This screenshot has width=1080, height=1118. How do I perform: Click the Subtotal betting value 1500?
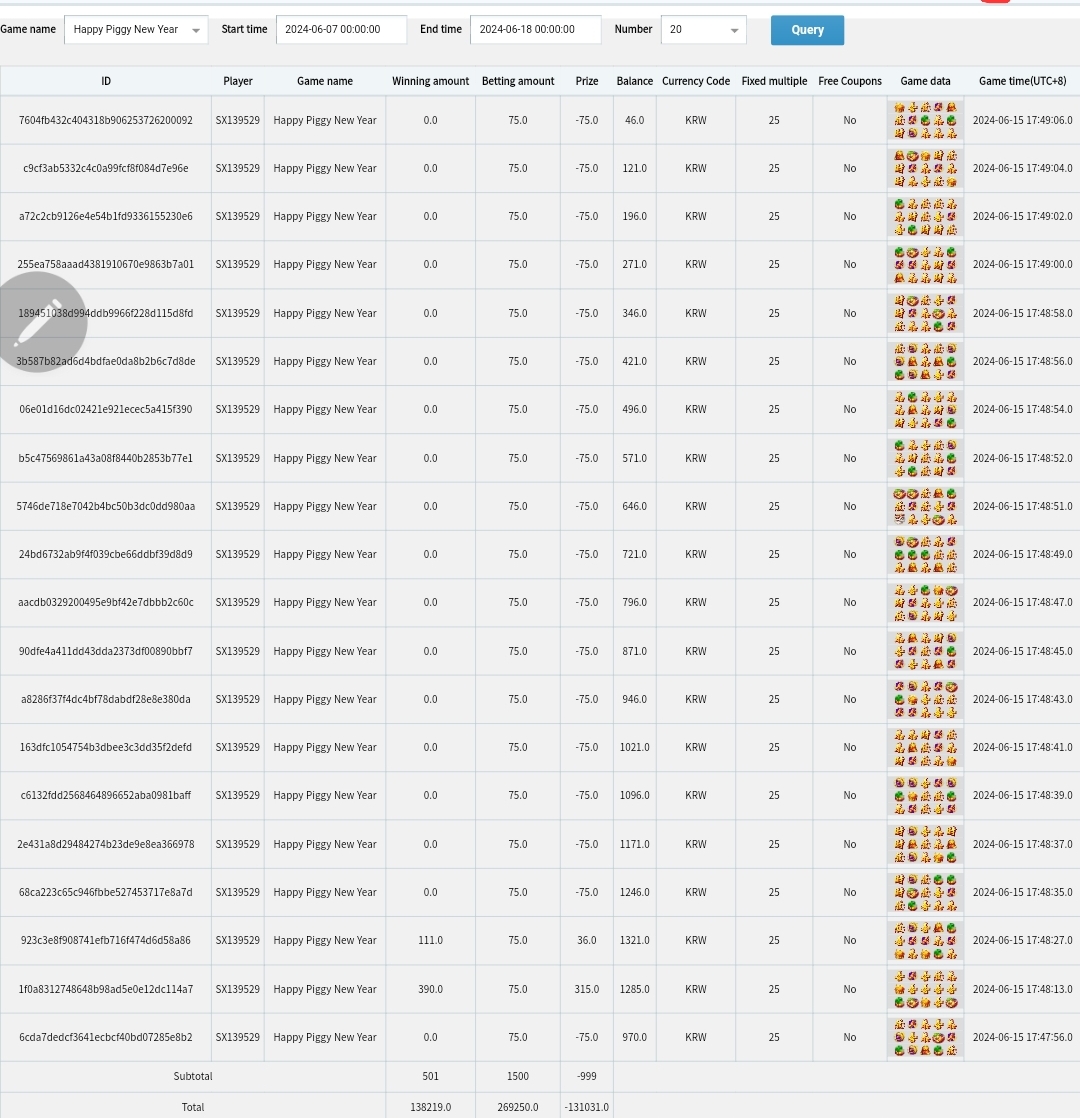click(x=518, y=1077)
